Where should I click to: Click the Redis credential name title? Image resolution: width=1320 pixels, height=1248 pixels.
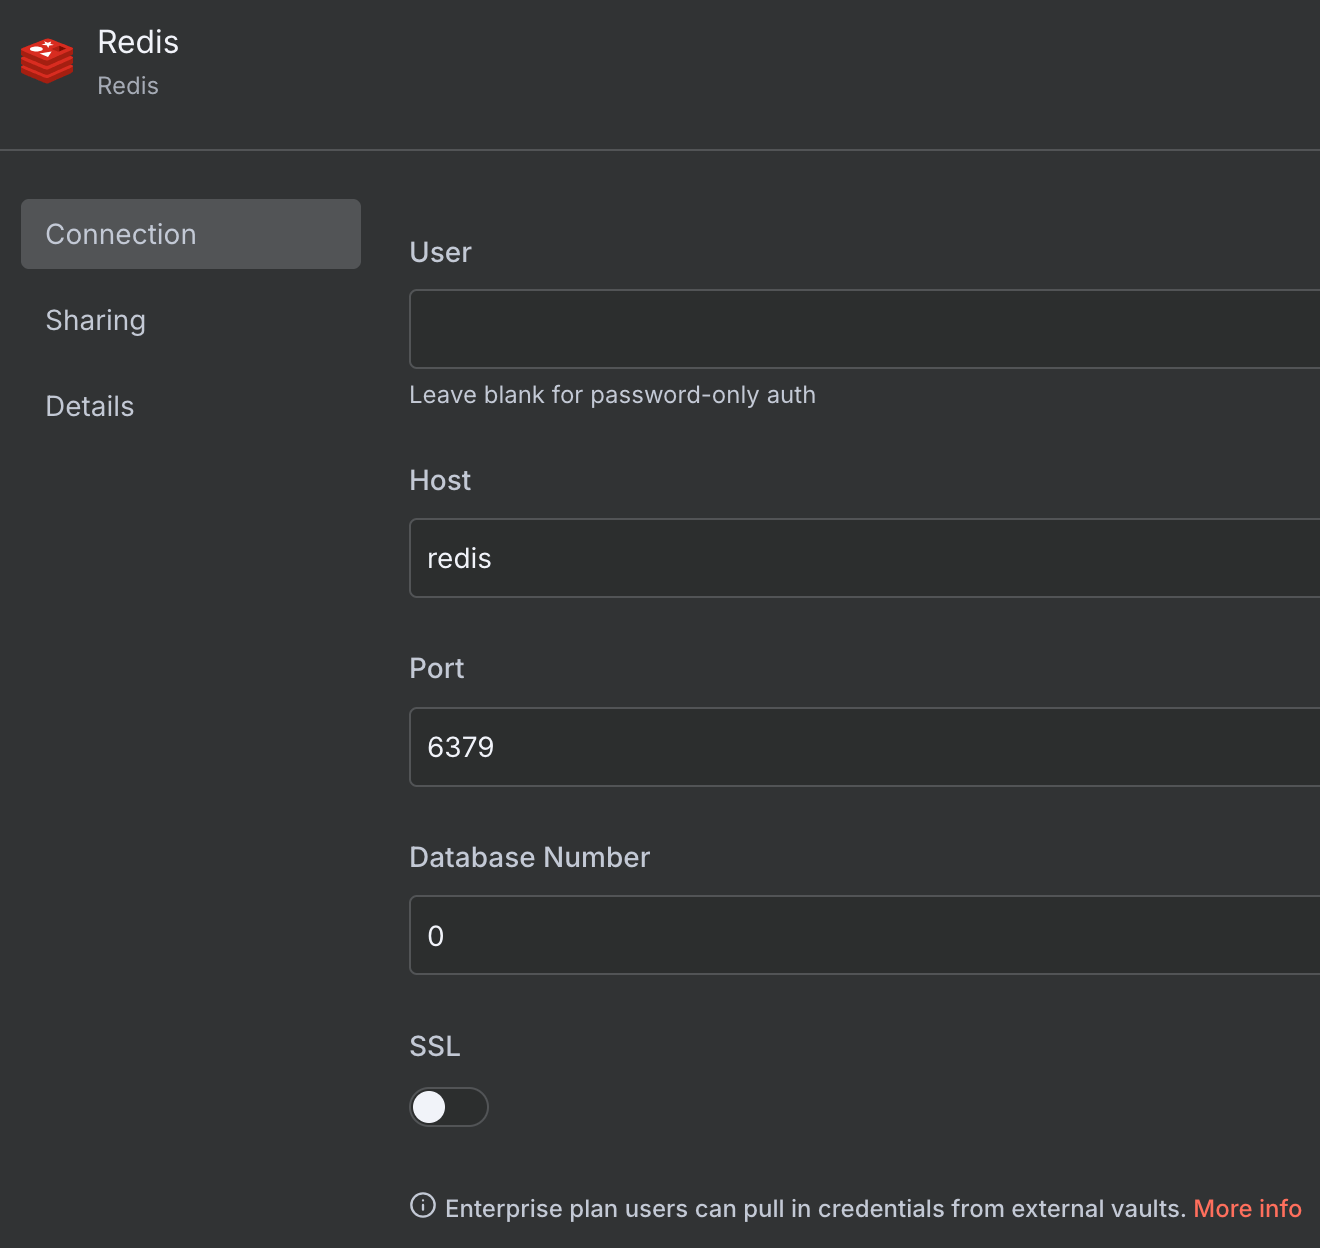tap(138, 42)
